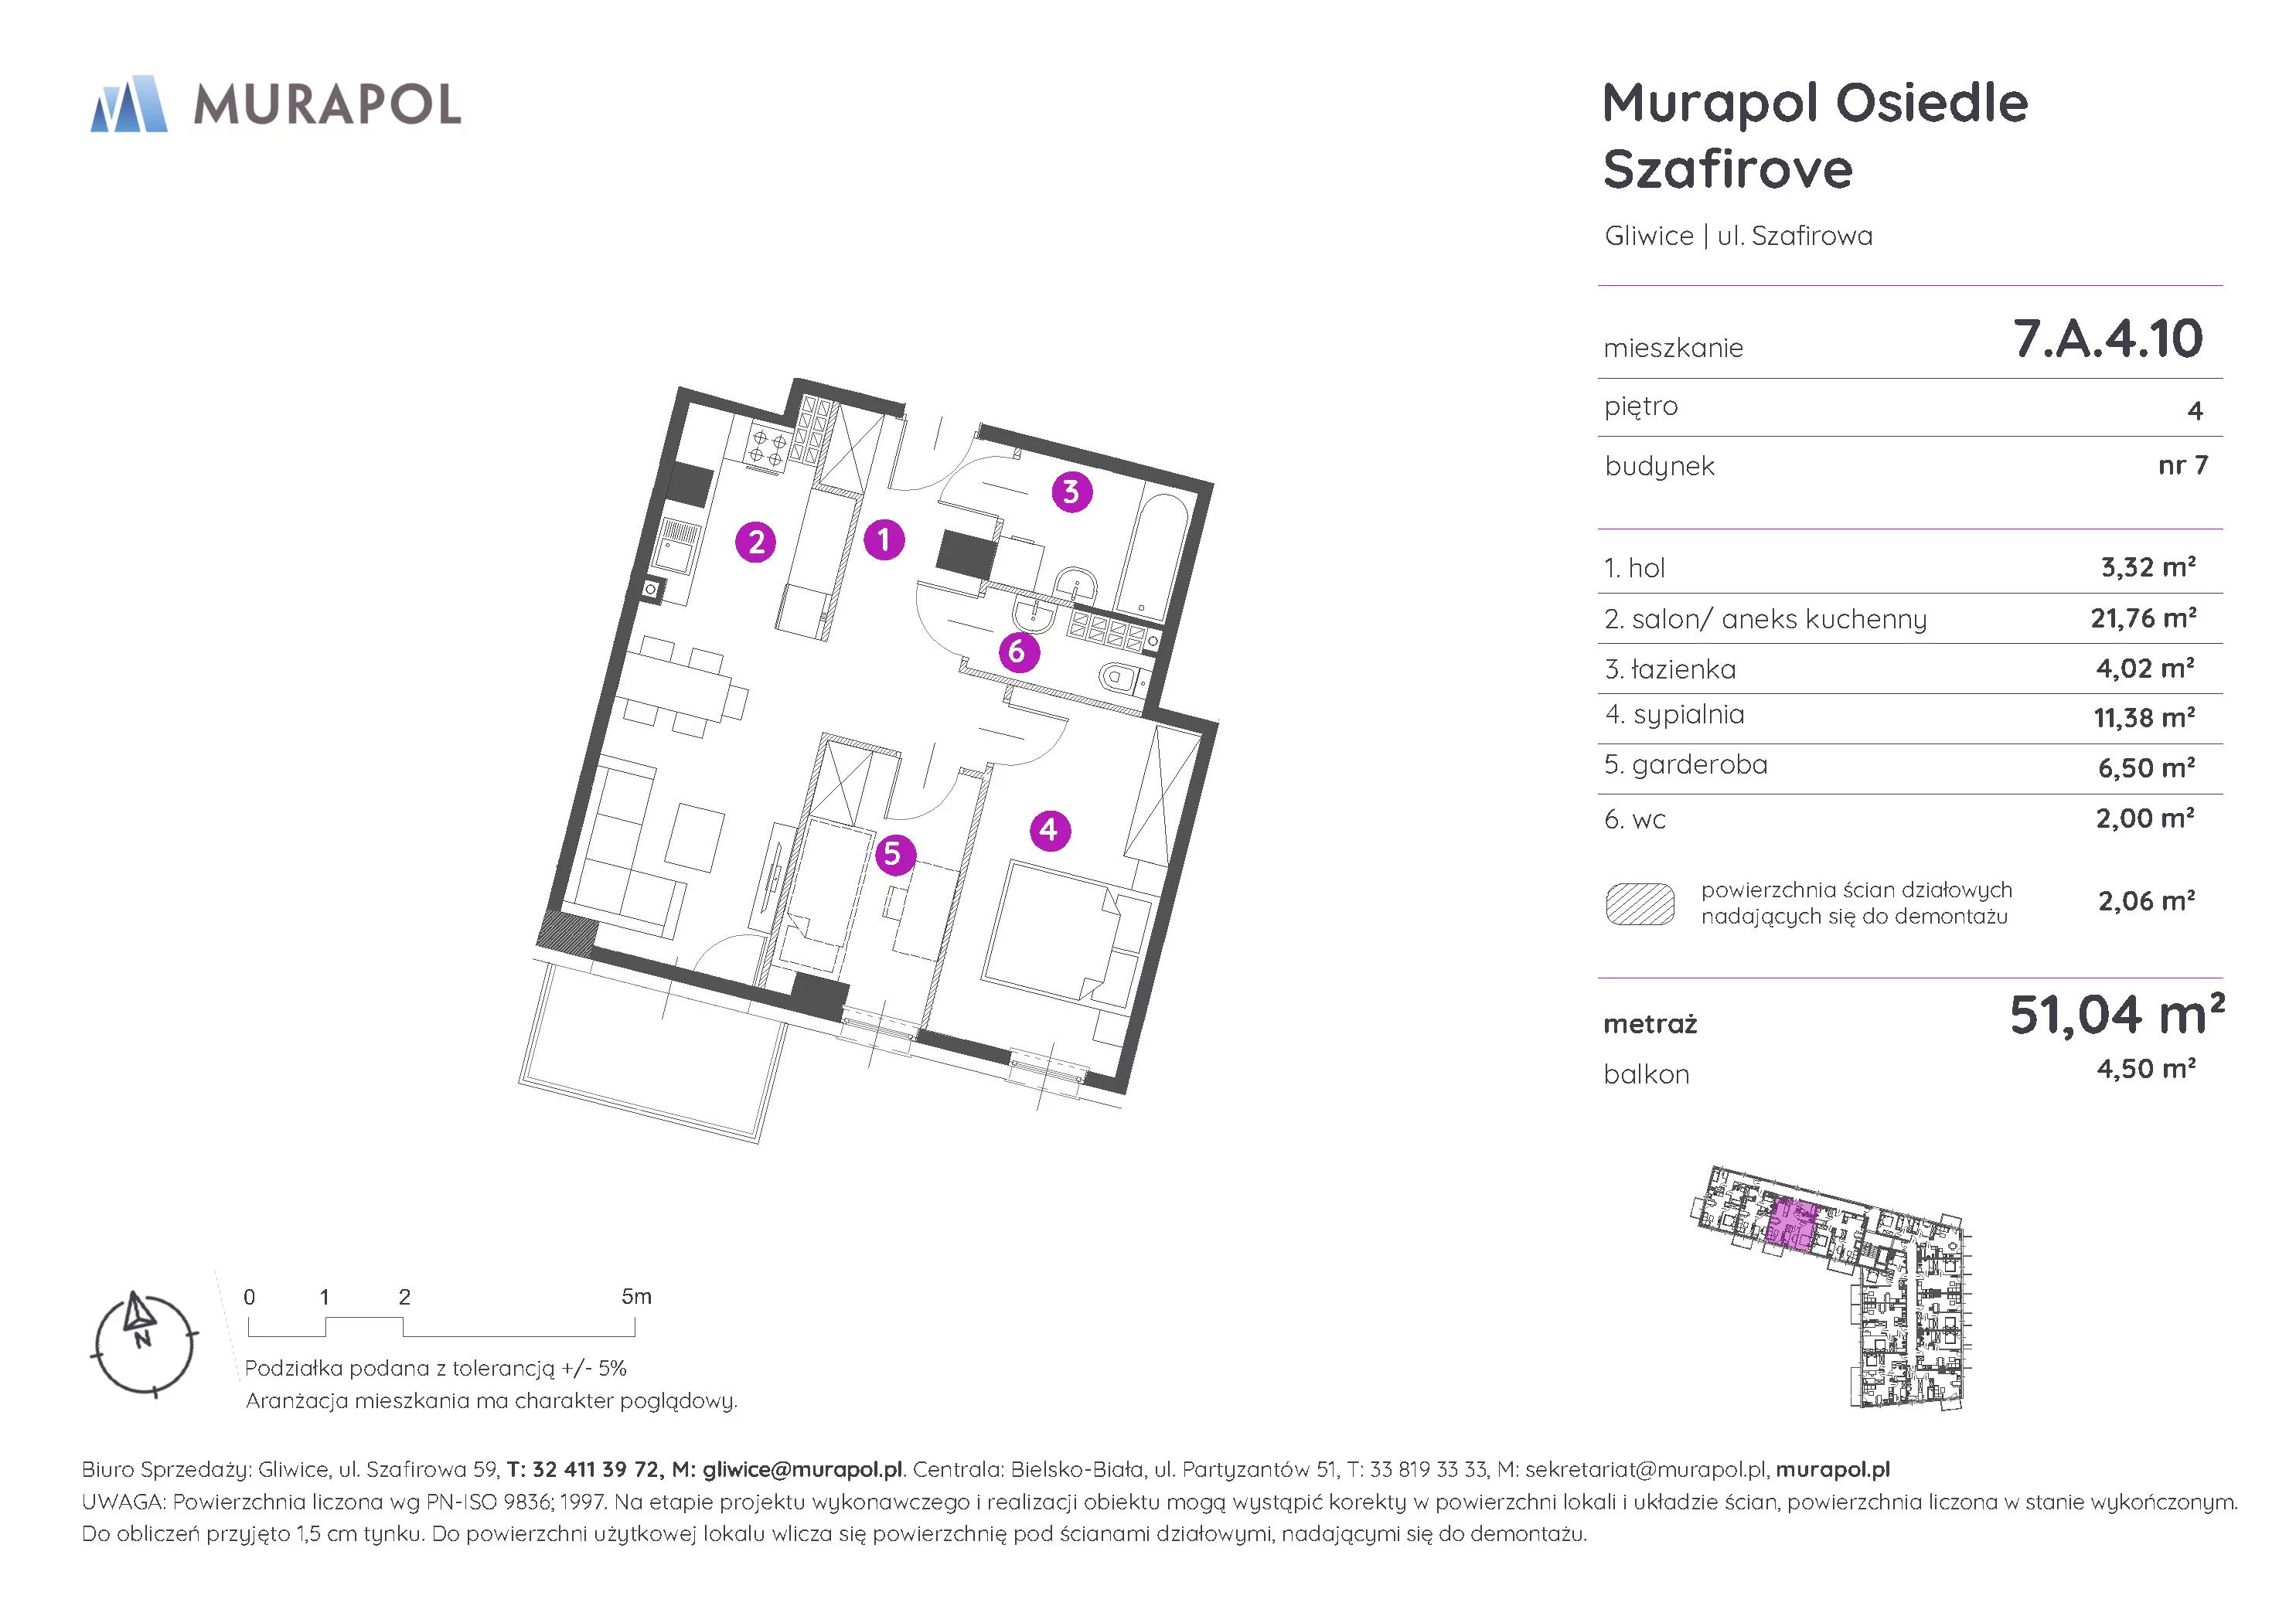The height and width of the screenshot is (1623, 2296).
Task: Click the kitchen sink symbol
Action: tap(679, 549)
